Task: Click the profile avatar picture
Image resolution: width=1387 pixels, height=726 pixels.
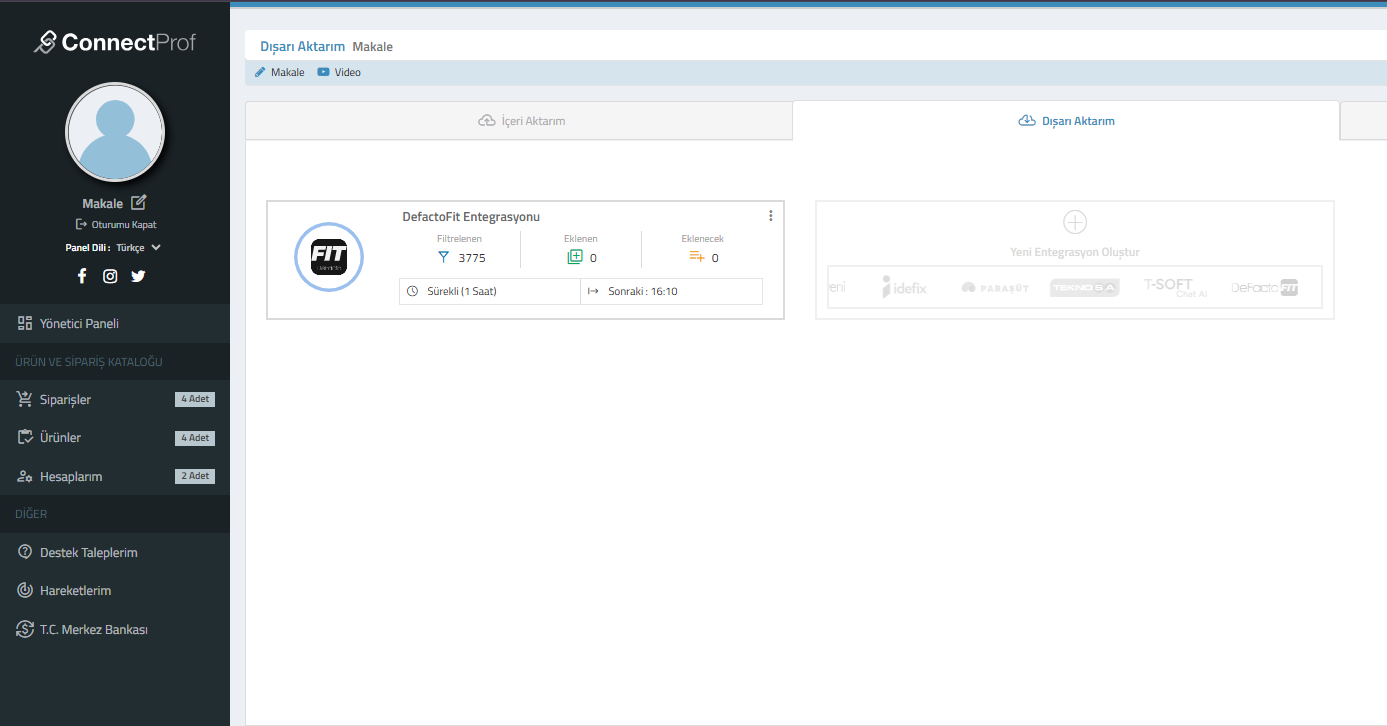Action: click(115, 132)
